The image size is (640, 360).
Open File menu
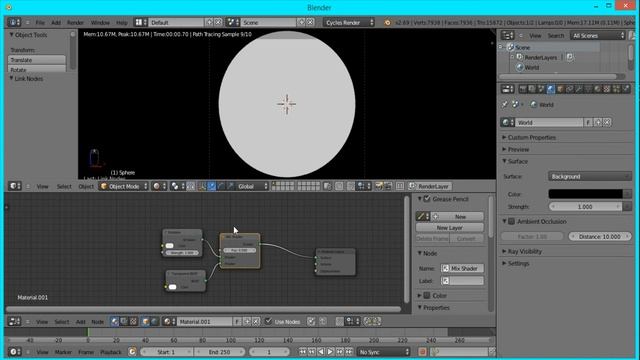(x=40, y=22)
